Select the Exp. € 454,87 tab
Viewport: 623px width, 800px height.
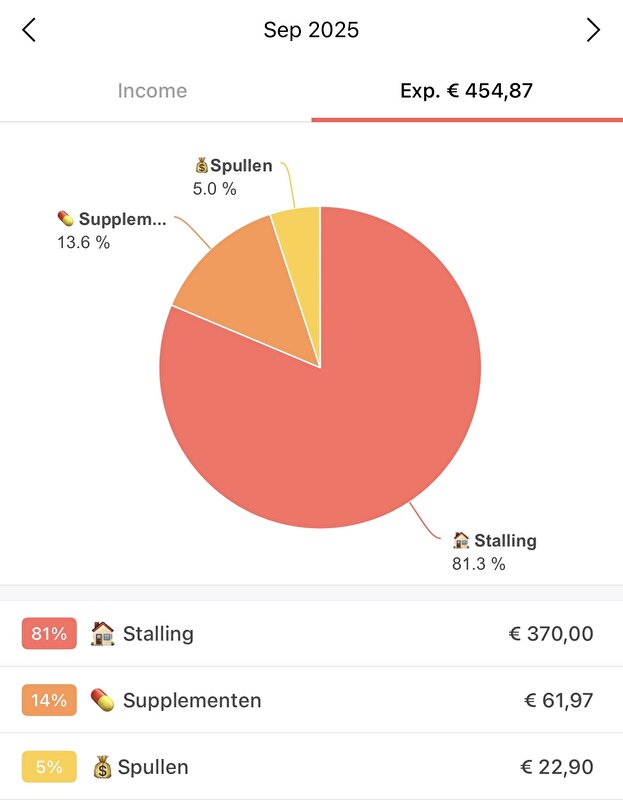tap(466, 91)
